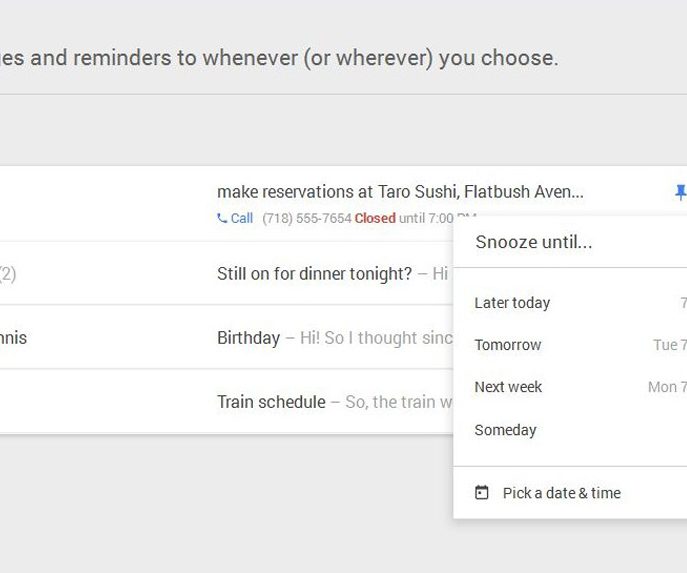Click the calendar icon in the snooze menu
The image size is (687, 573).
click(482, 493)
